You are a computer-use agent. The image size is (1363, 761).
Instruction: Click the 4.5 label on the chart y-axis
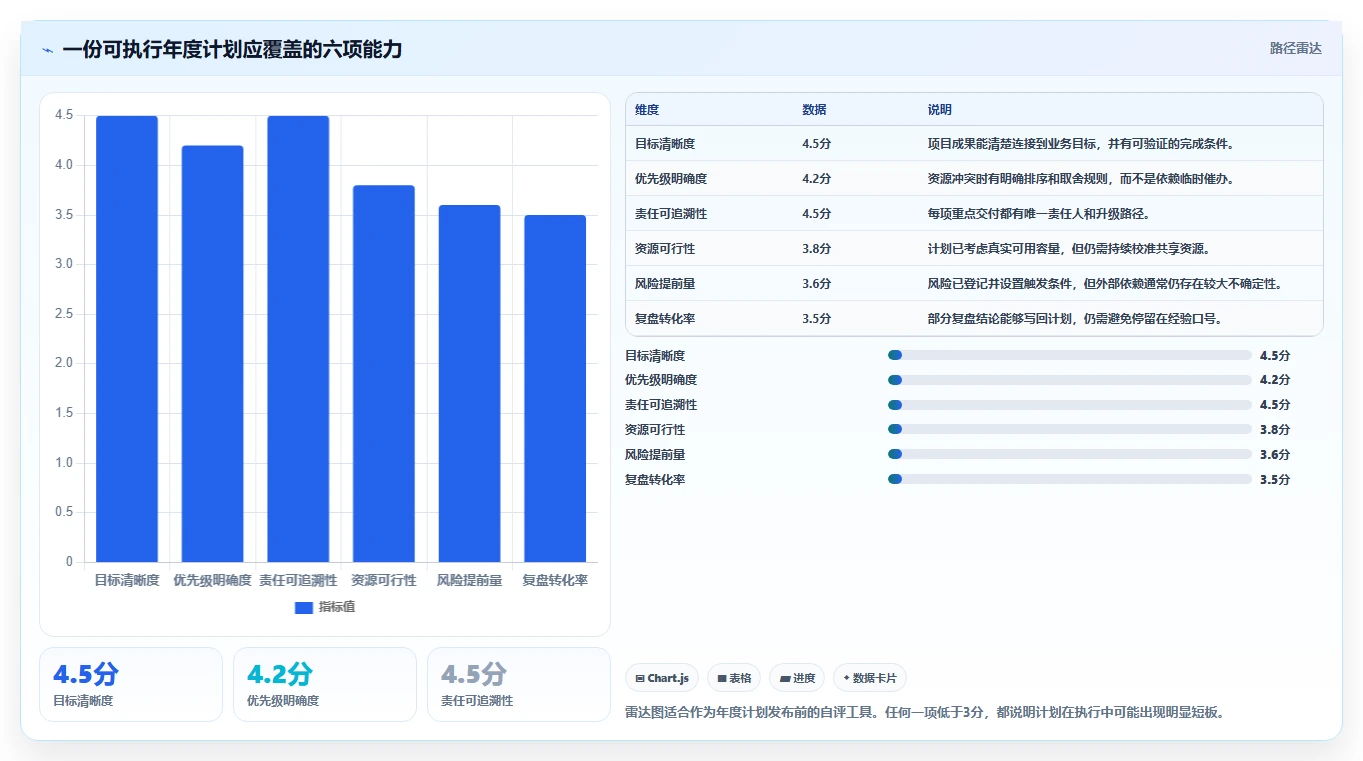[x=65, y=115]
